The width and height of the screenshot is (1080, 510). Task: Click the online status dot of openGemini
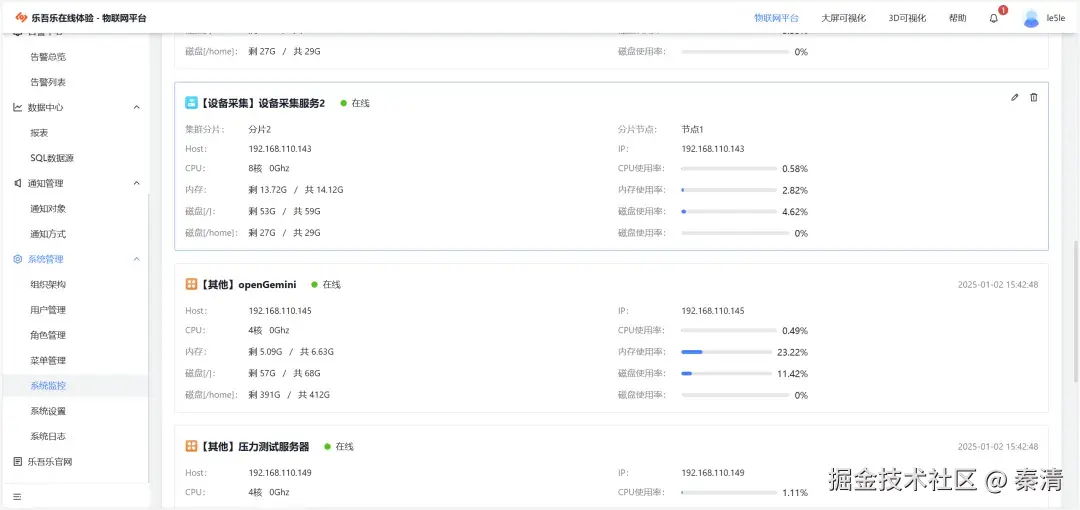pyautogui.click(x=314, y=284)
